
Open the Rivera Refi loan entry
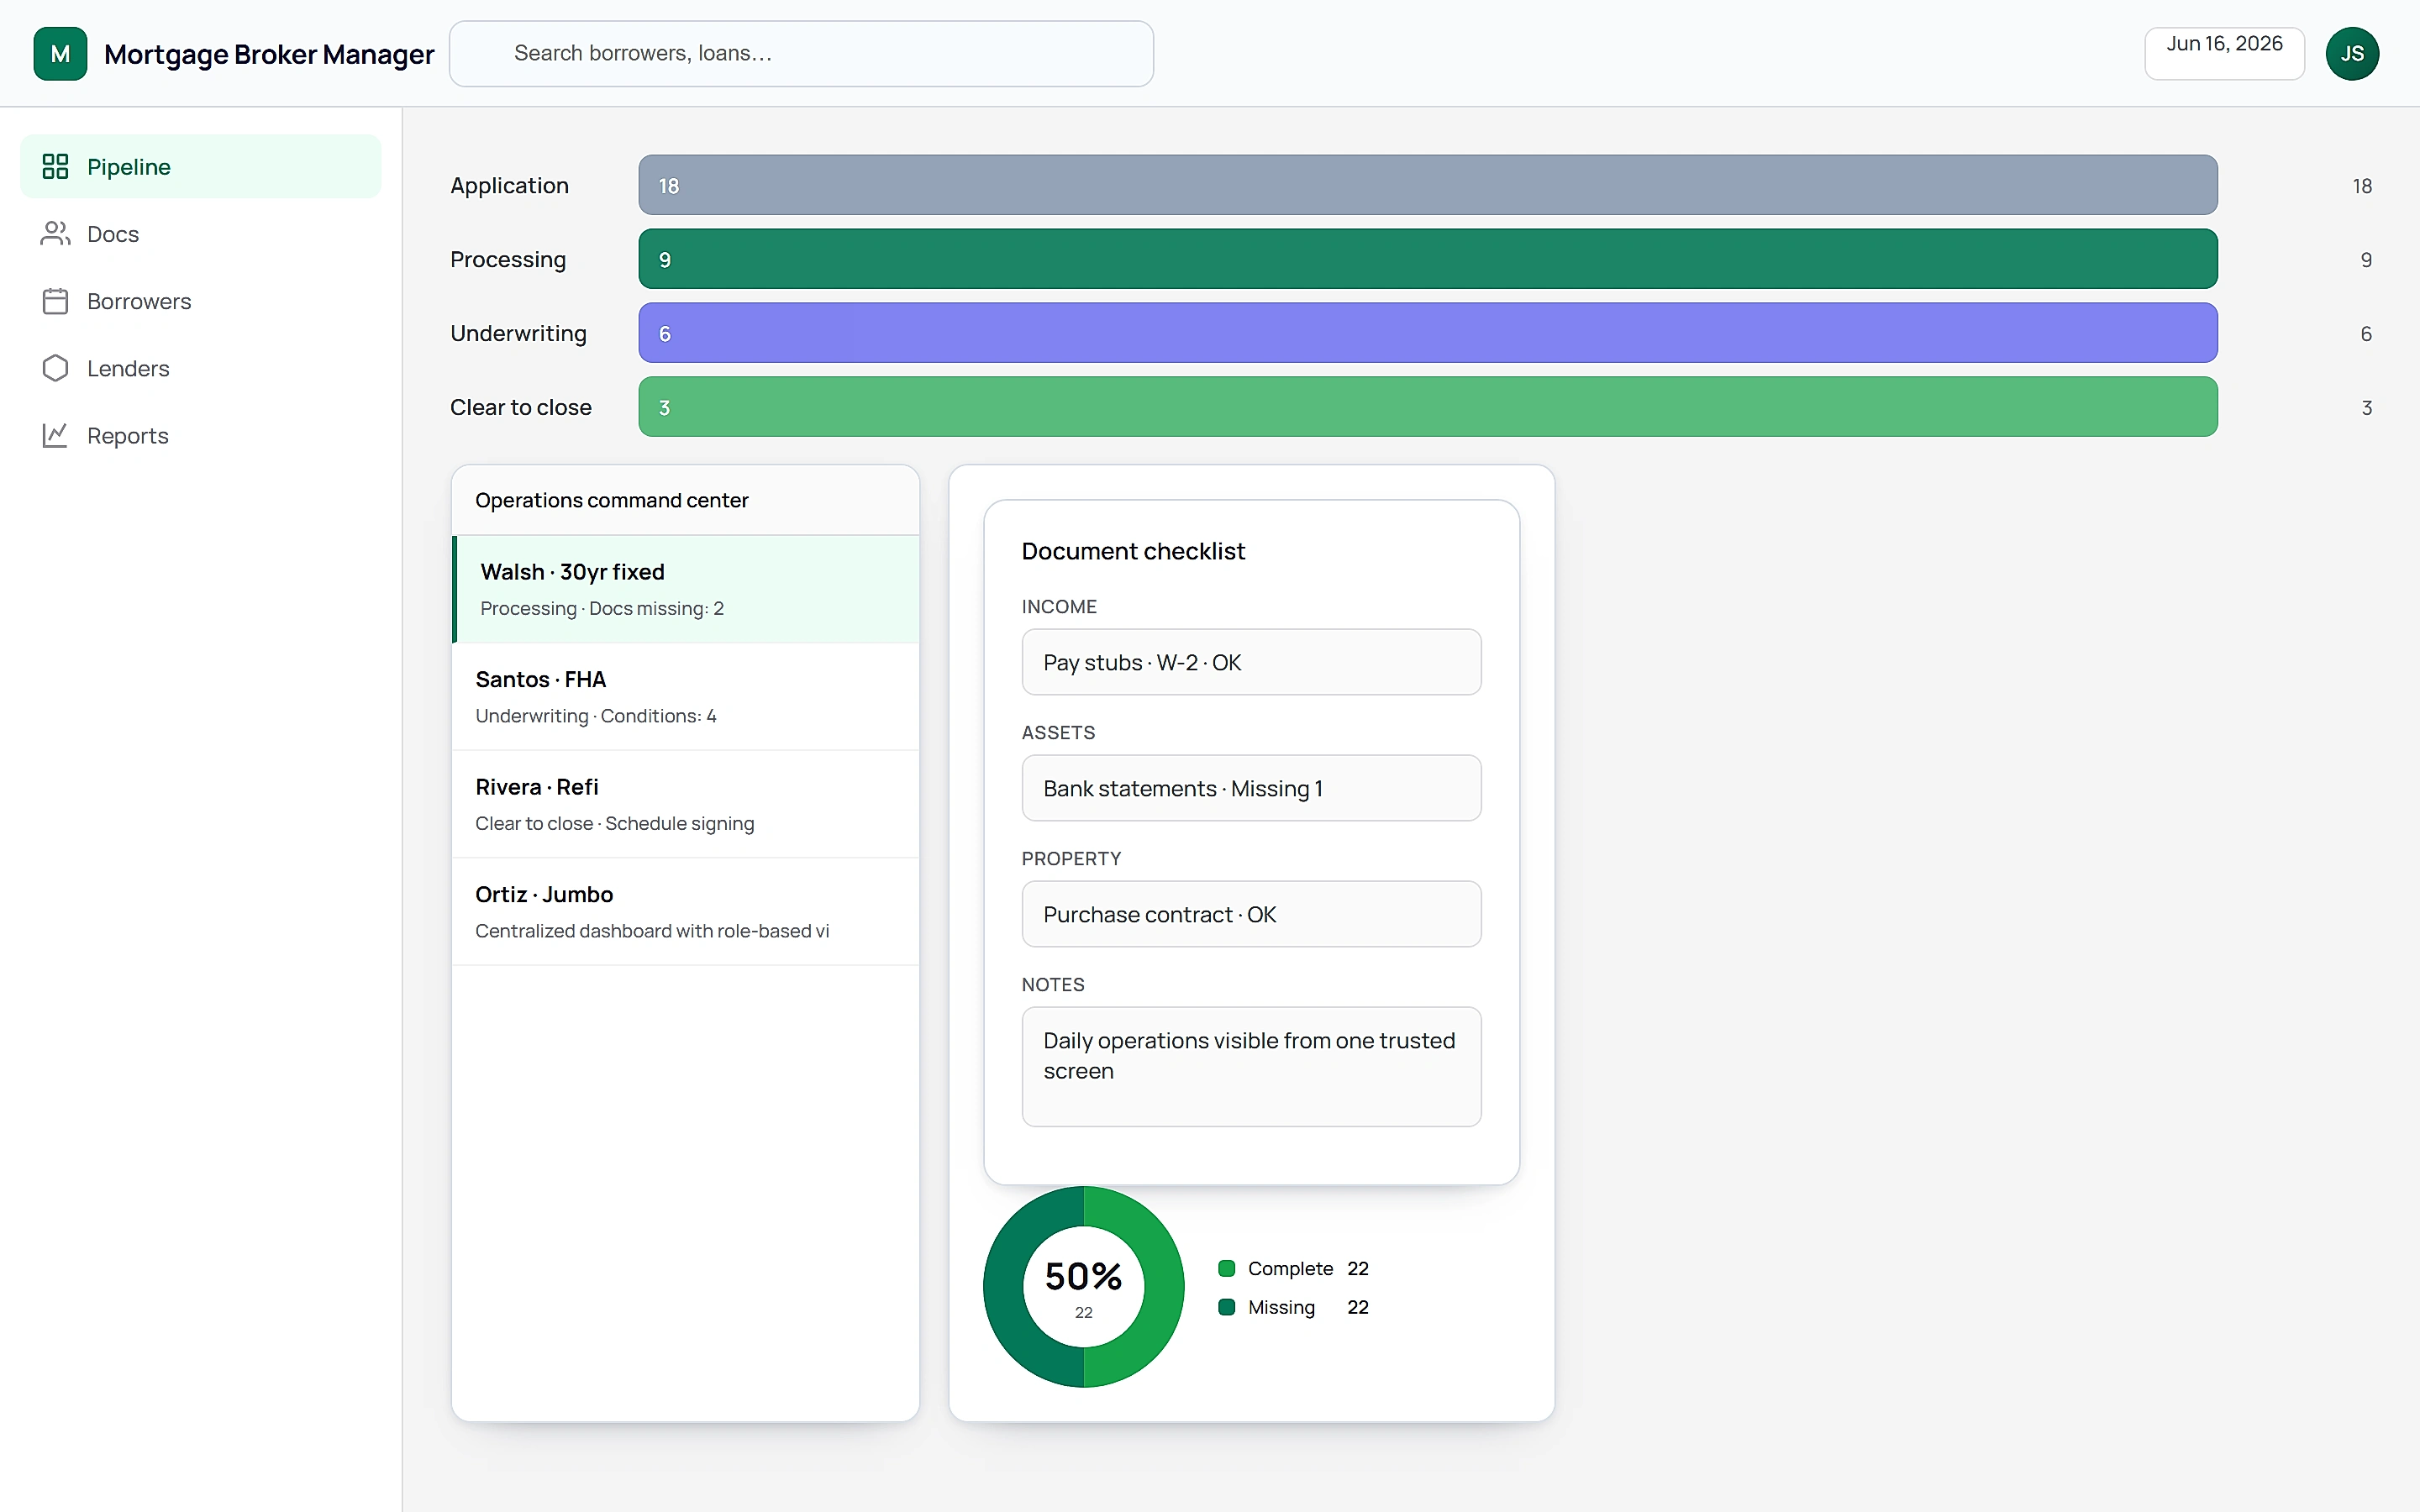click(686, 804)
